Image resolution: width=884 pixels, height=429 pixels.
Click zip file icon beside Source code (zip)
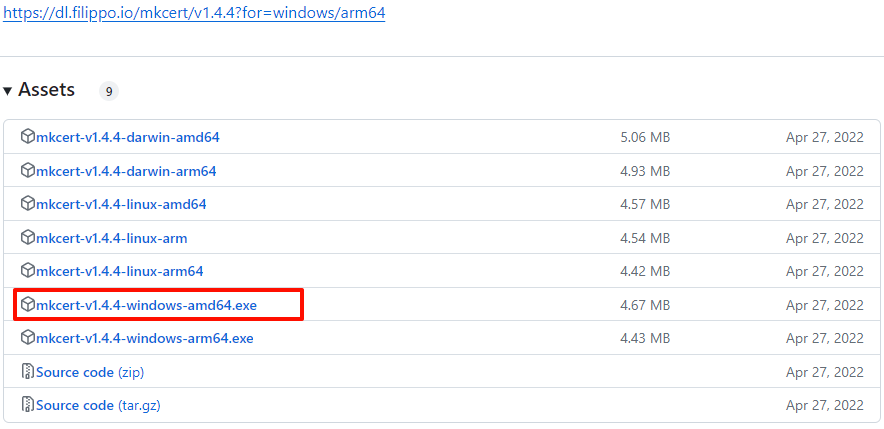coord(28,371)
